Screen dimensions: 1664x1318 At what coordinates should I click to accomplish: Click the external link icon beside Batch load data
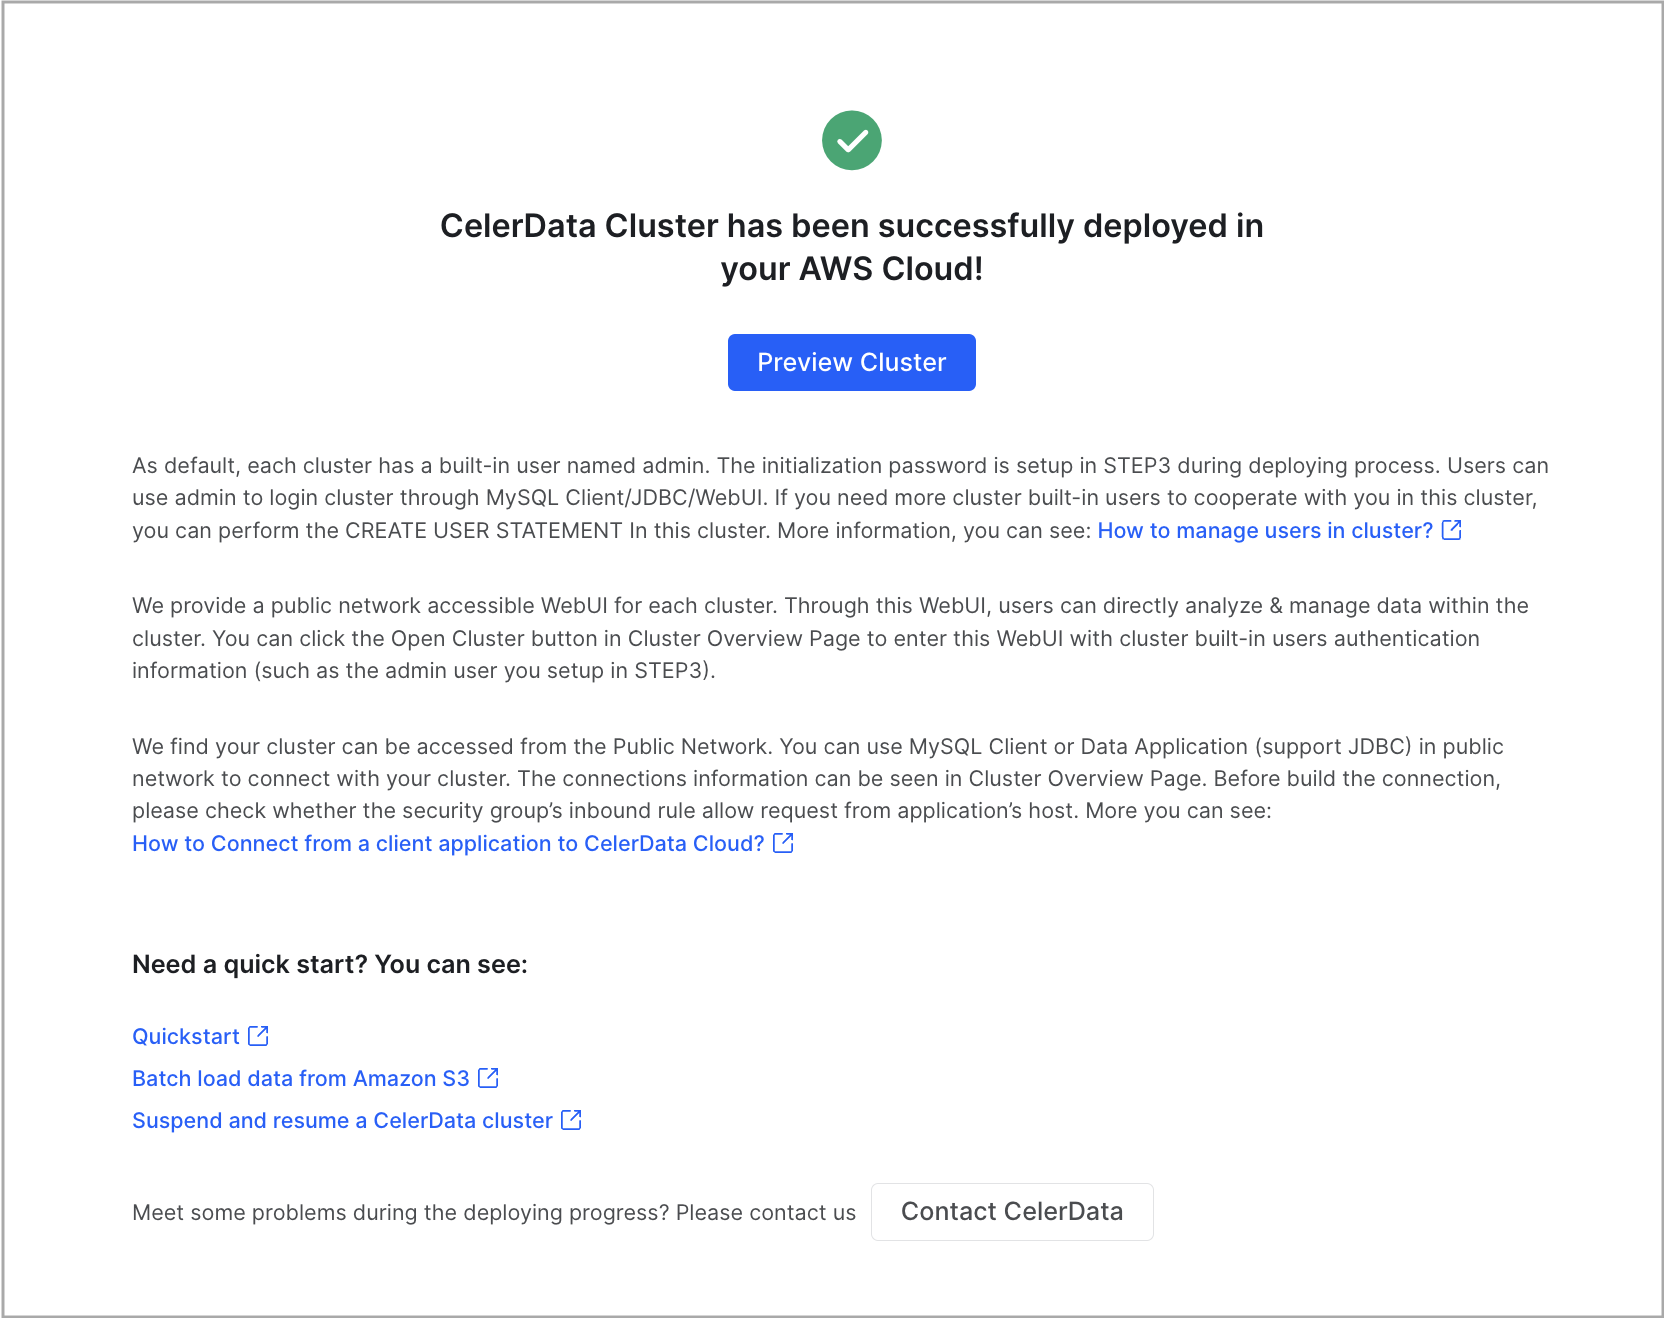coord(489,1078)
